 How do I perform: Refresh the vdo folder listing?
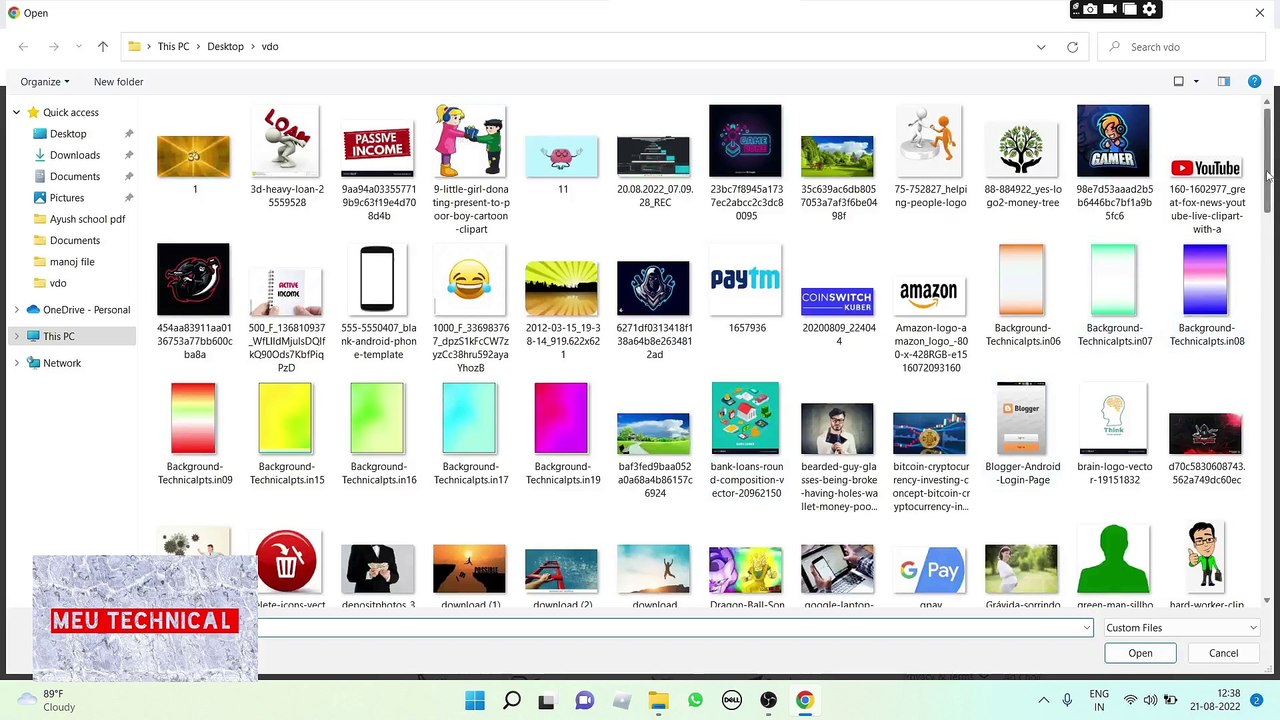coord(1072,47)
